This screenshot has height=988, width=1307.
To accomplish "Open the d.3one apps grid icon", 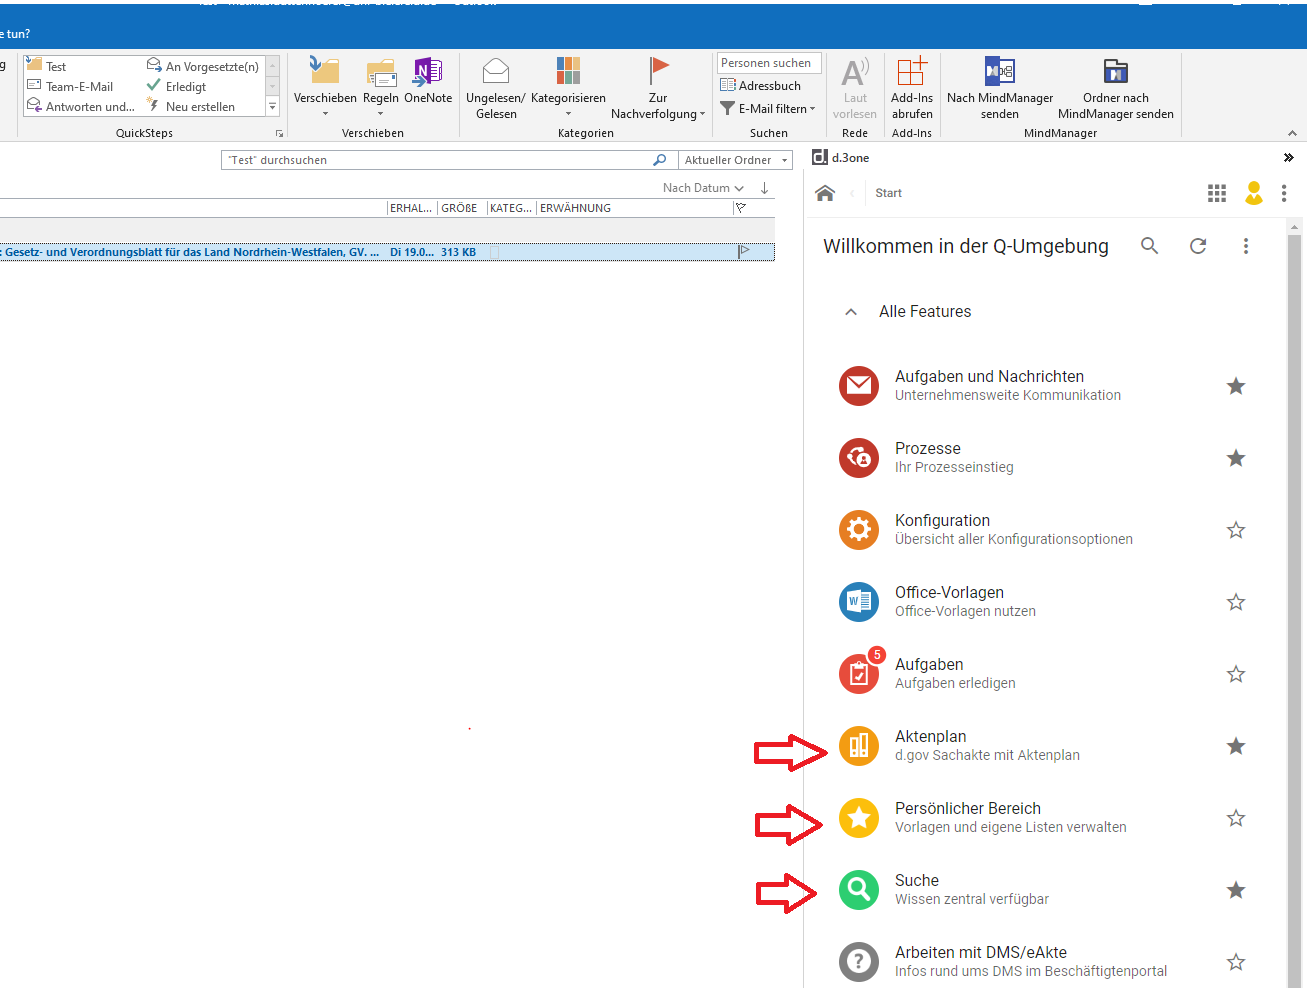I will pos(1217,193).
